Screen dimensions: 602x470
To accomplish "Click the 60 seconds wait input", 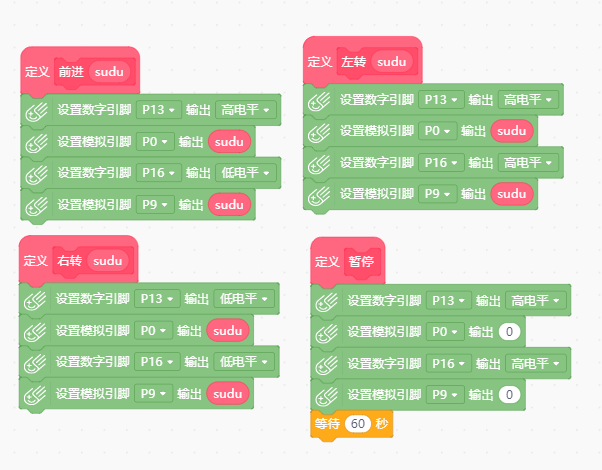I will click(x=357, y=424).
